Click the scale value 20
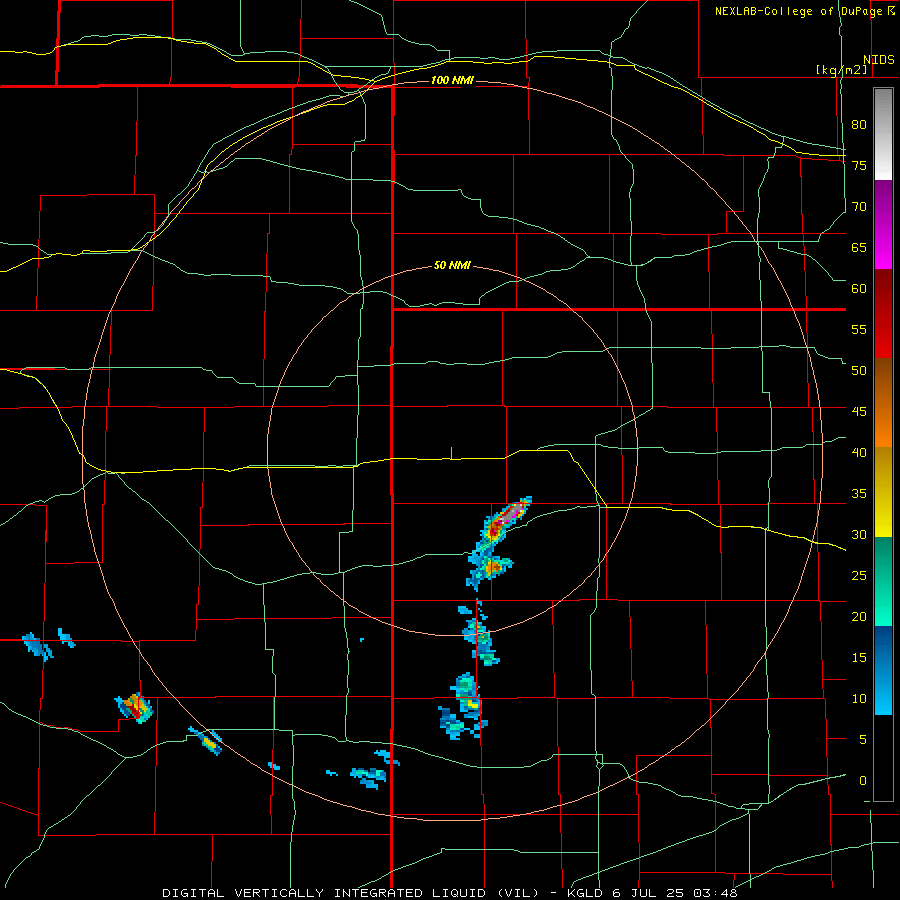This screenshot has height=900, width=900. [859, 616]
